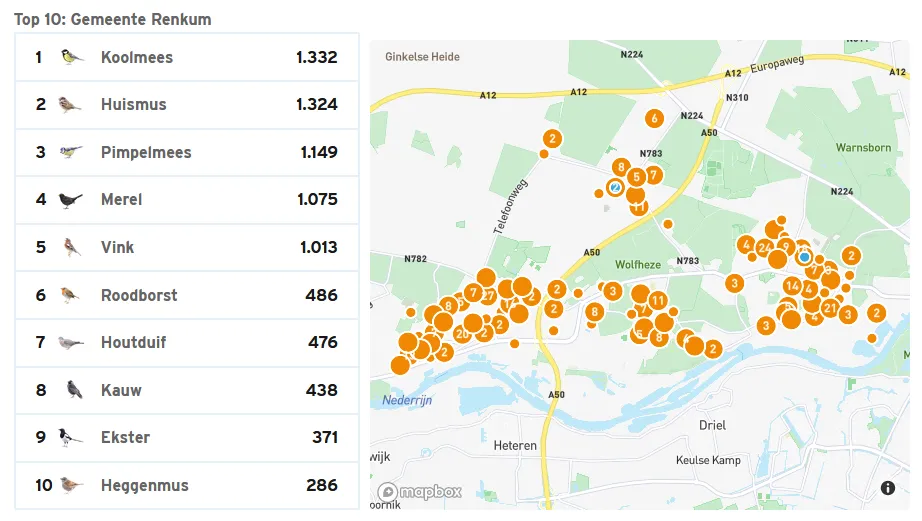Click the blue location dot near Warnsborn
922x521 pixels.
pos(804,257)
